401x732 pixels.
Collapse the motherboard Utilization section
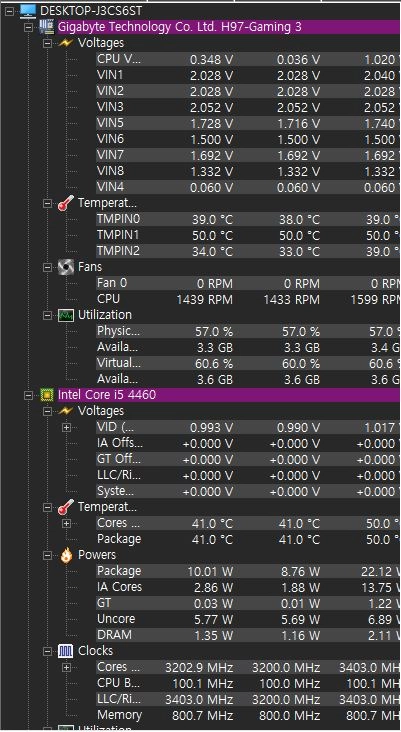(48, 316)
